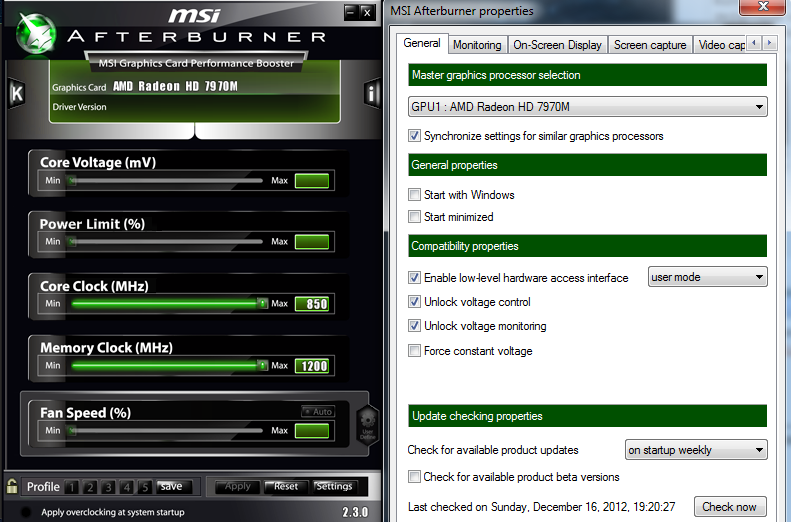Click the Power Limit slider track
This screenshot has height=522, width=791.
tap(166, 242)
